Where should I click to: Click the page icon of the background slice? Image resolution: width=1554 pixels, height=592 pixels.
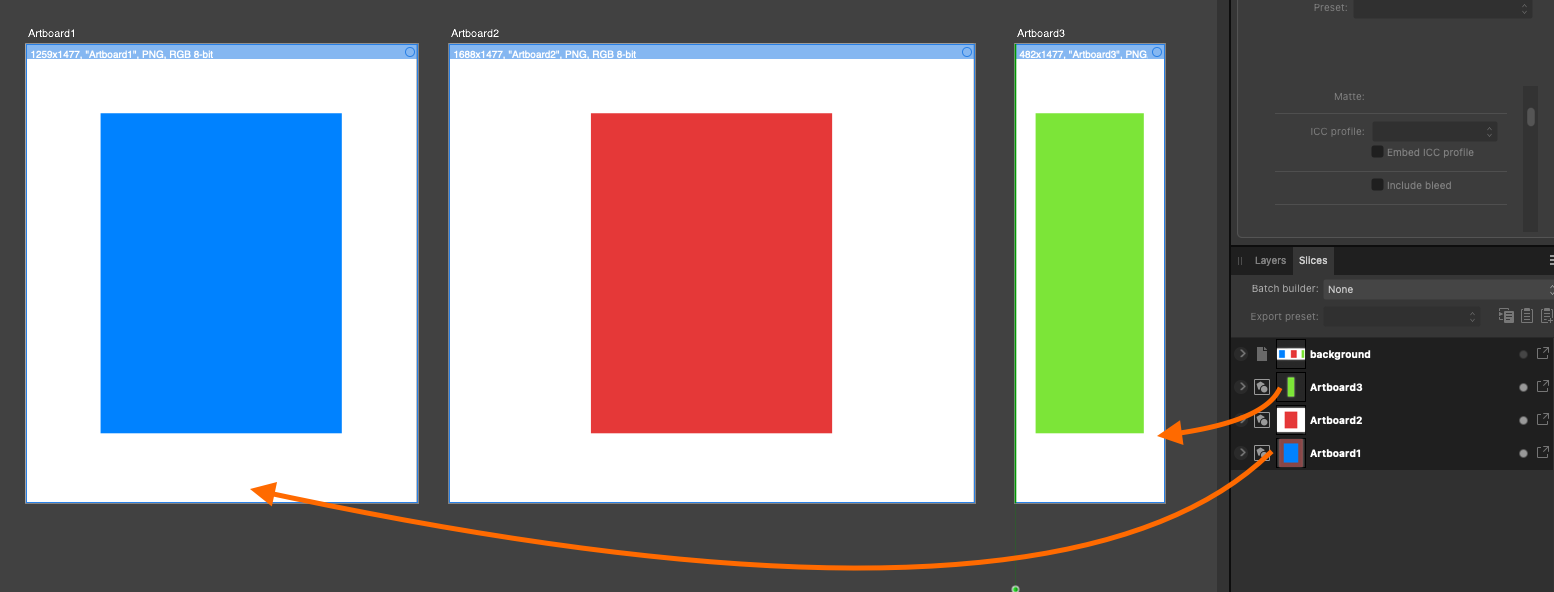1262,354
